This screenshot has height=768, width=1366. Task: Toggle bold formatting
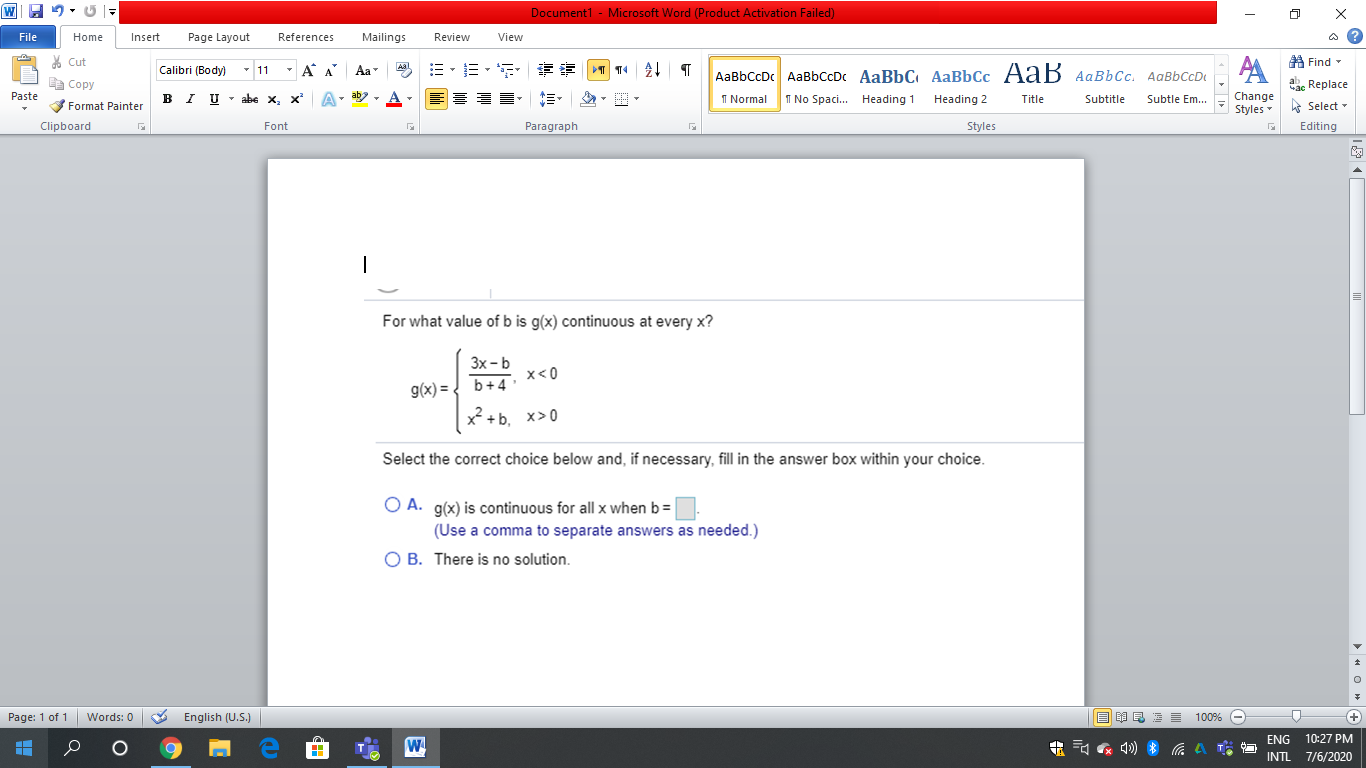165,98
